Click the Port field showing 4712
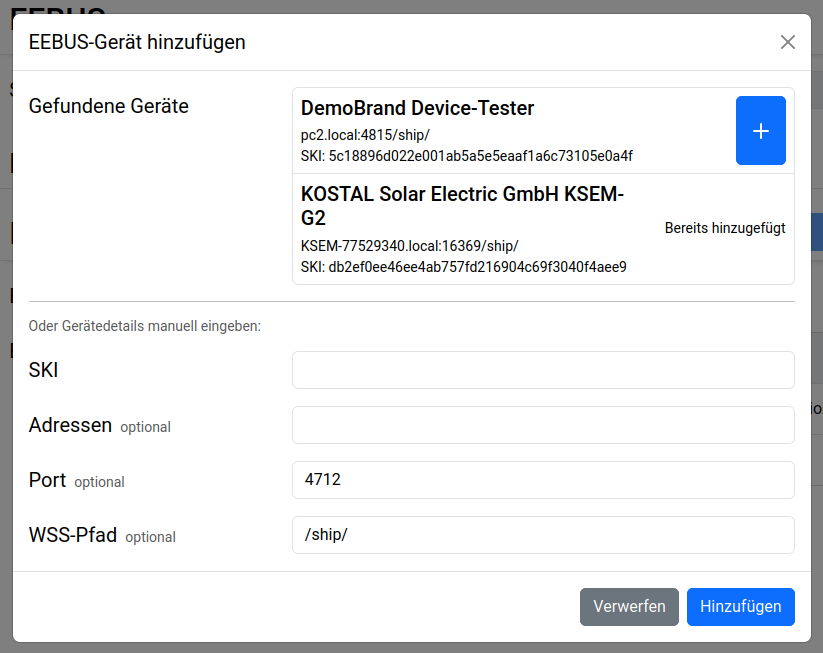 coord(543,480)
